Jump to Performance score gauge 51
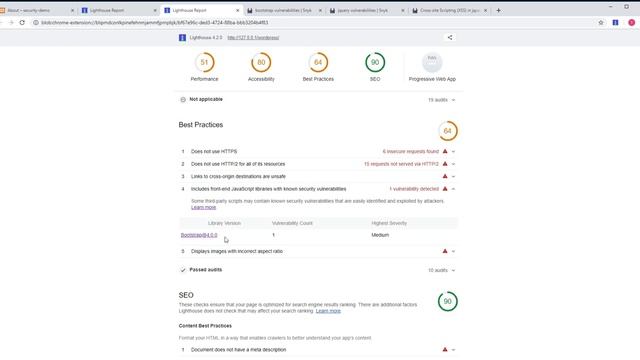Viewport: 640px width, 360px height. coord(204,62)
